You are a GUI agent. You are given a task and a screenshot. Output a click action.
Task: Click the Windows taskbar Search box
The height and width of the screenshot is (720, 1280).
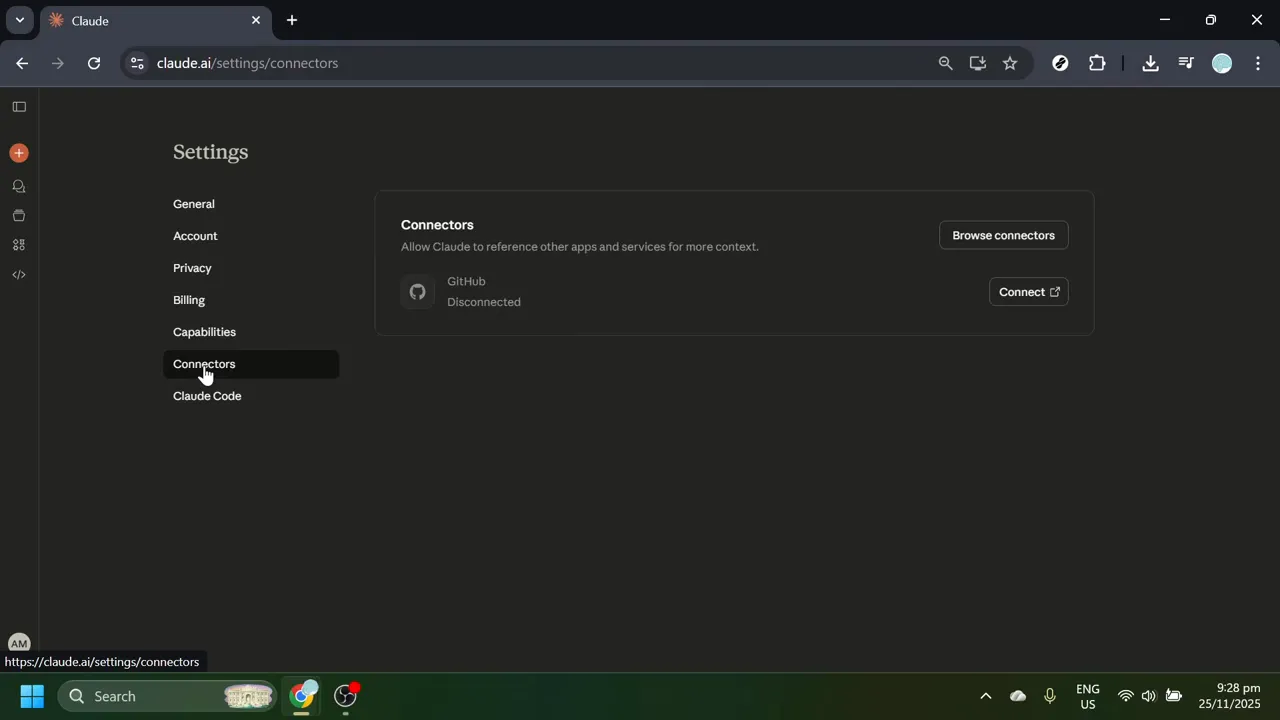click(x=167, y=696)
